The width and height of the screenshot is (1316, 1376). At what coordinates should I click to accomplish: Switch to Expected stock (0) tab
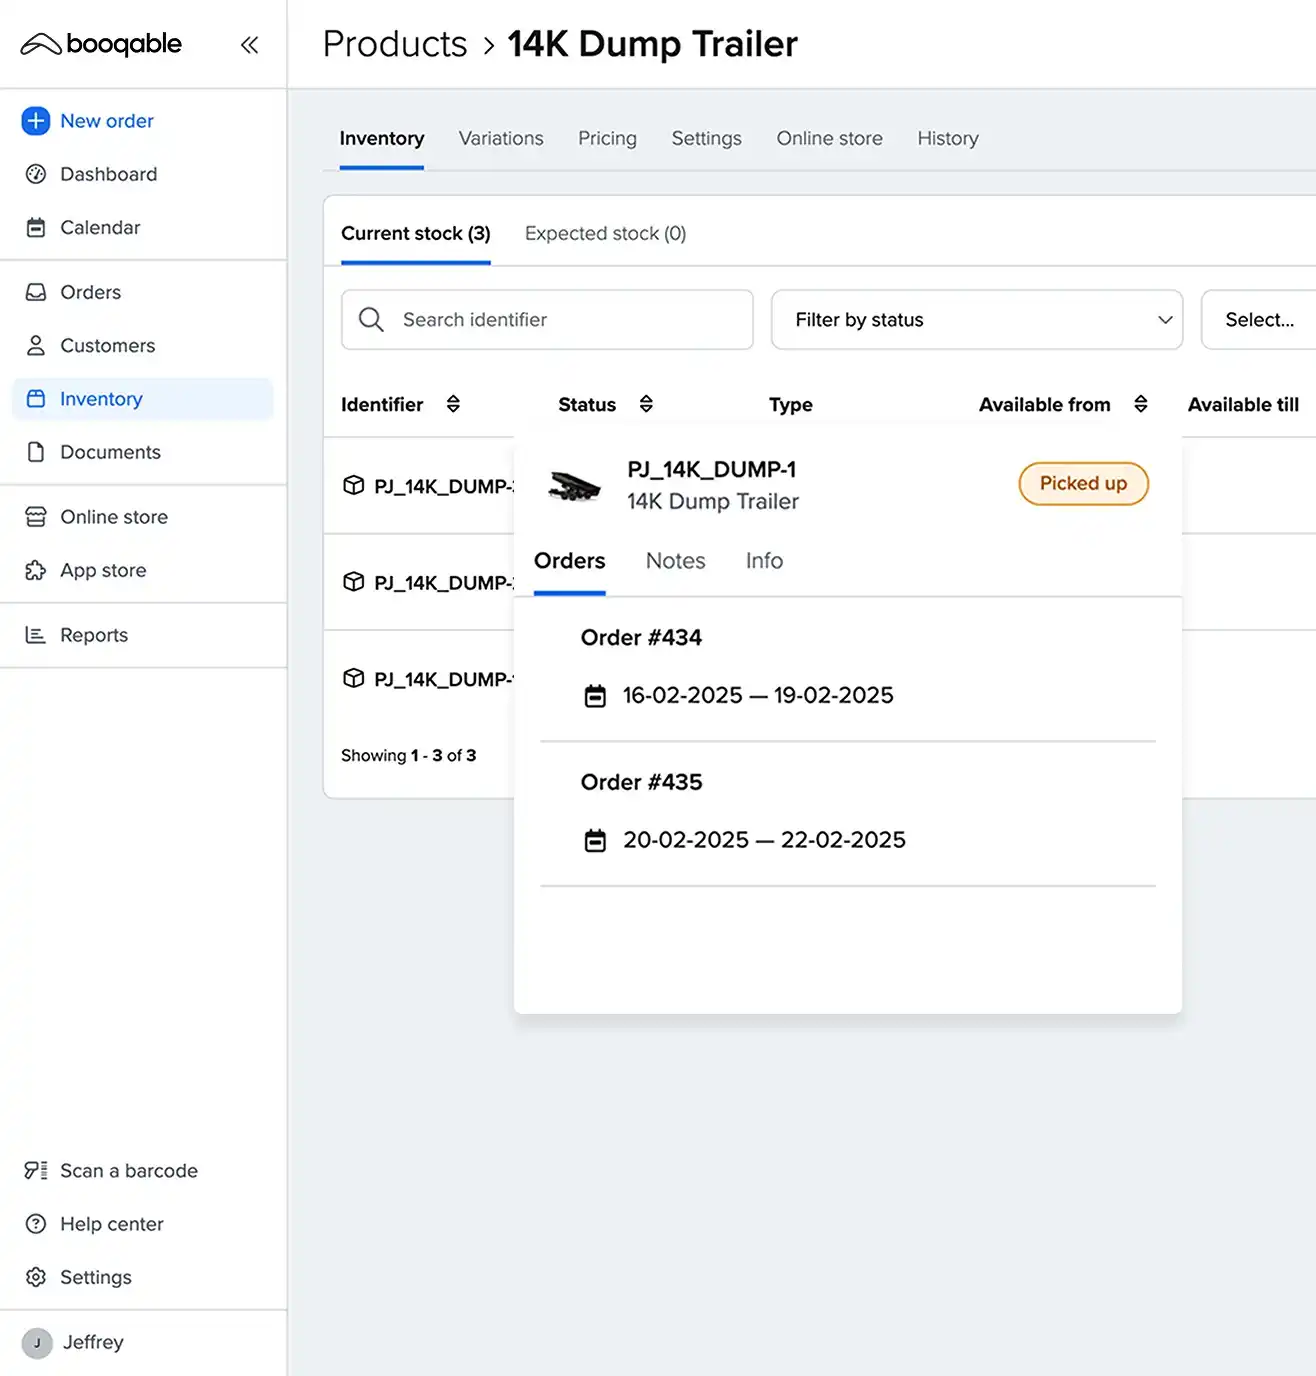[x=605, y=234]
